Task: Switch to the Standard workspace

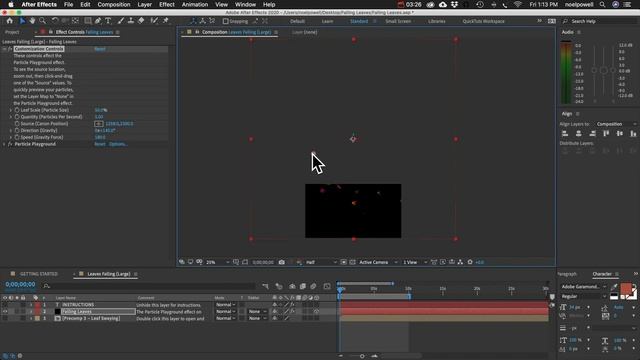Action: point(359,21)
